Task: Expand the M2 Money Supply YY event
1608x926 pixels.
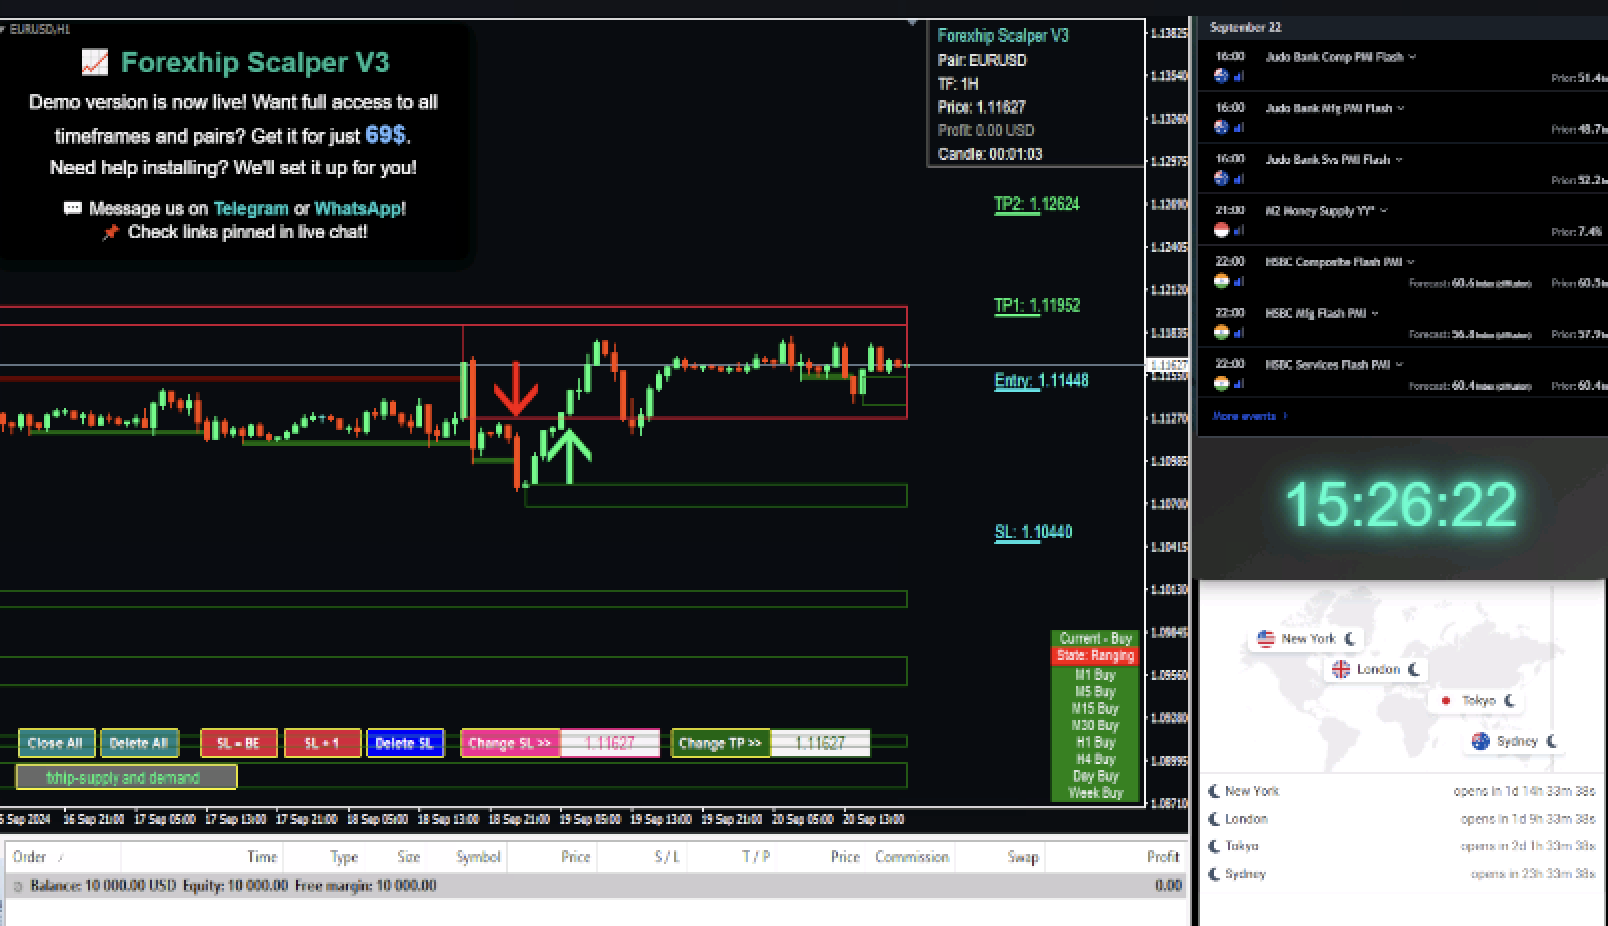Action: point(1383,211)
